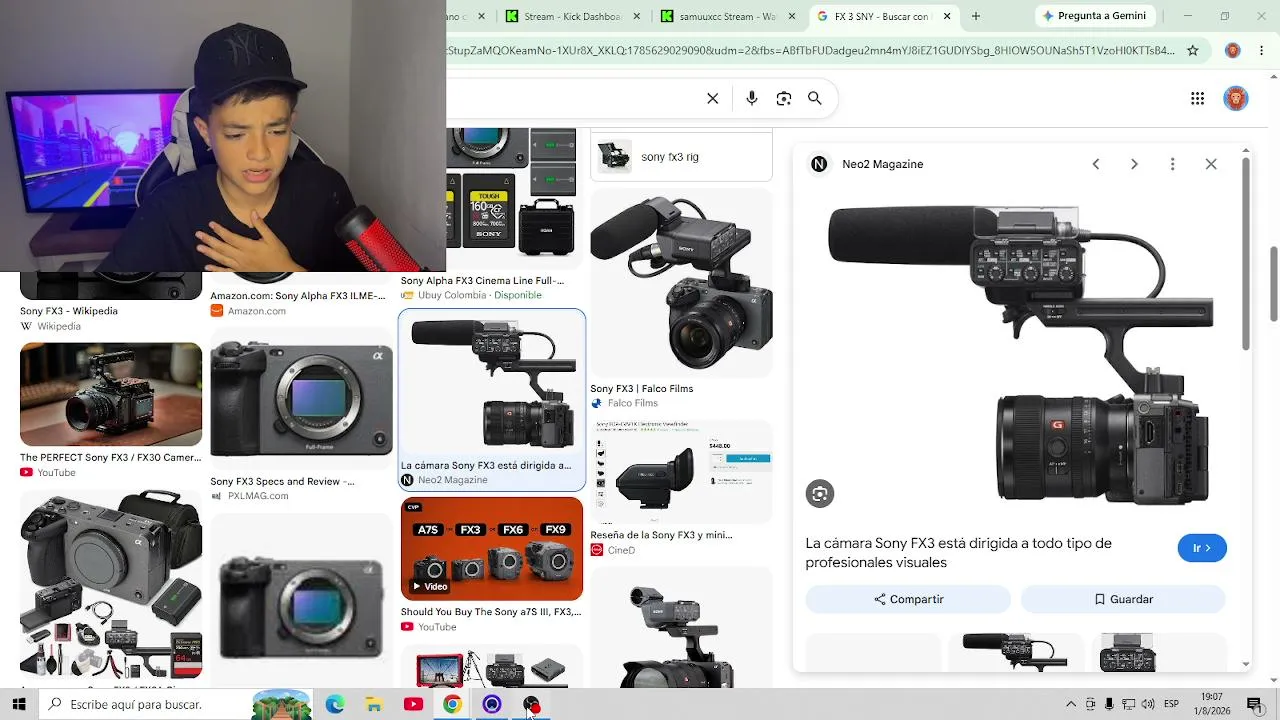Save the image with Guardar button

pyautogui.click(x=1123, y=599)
